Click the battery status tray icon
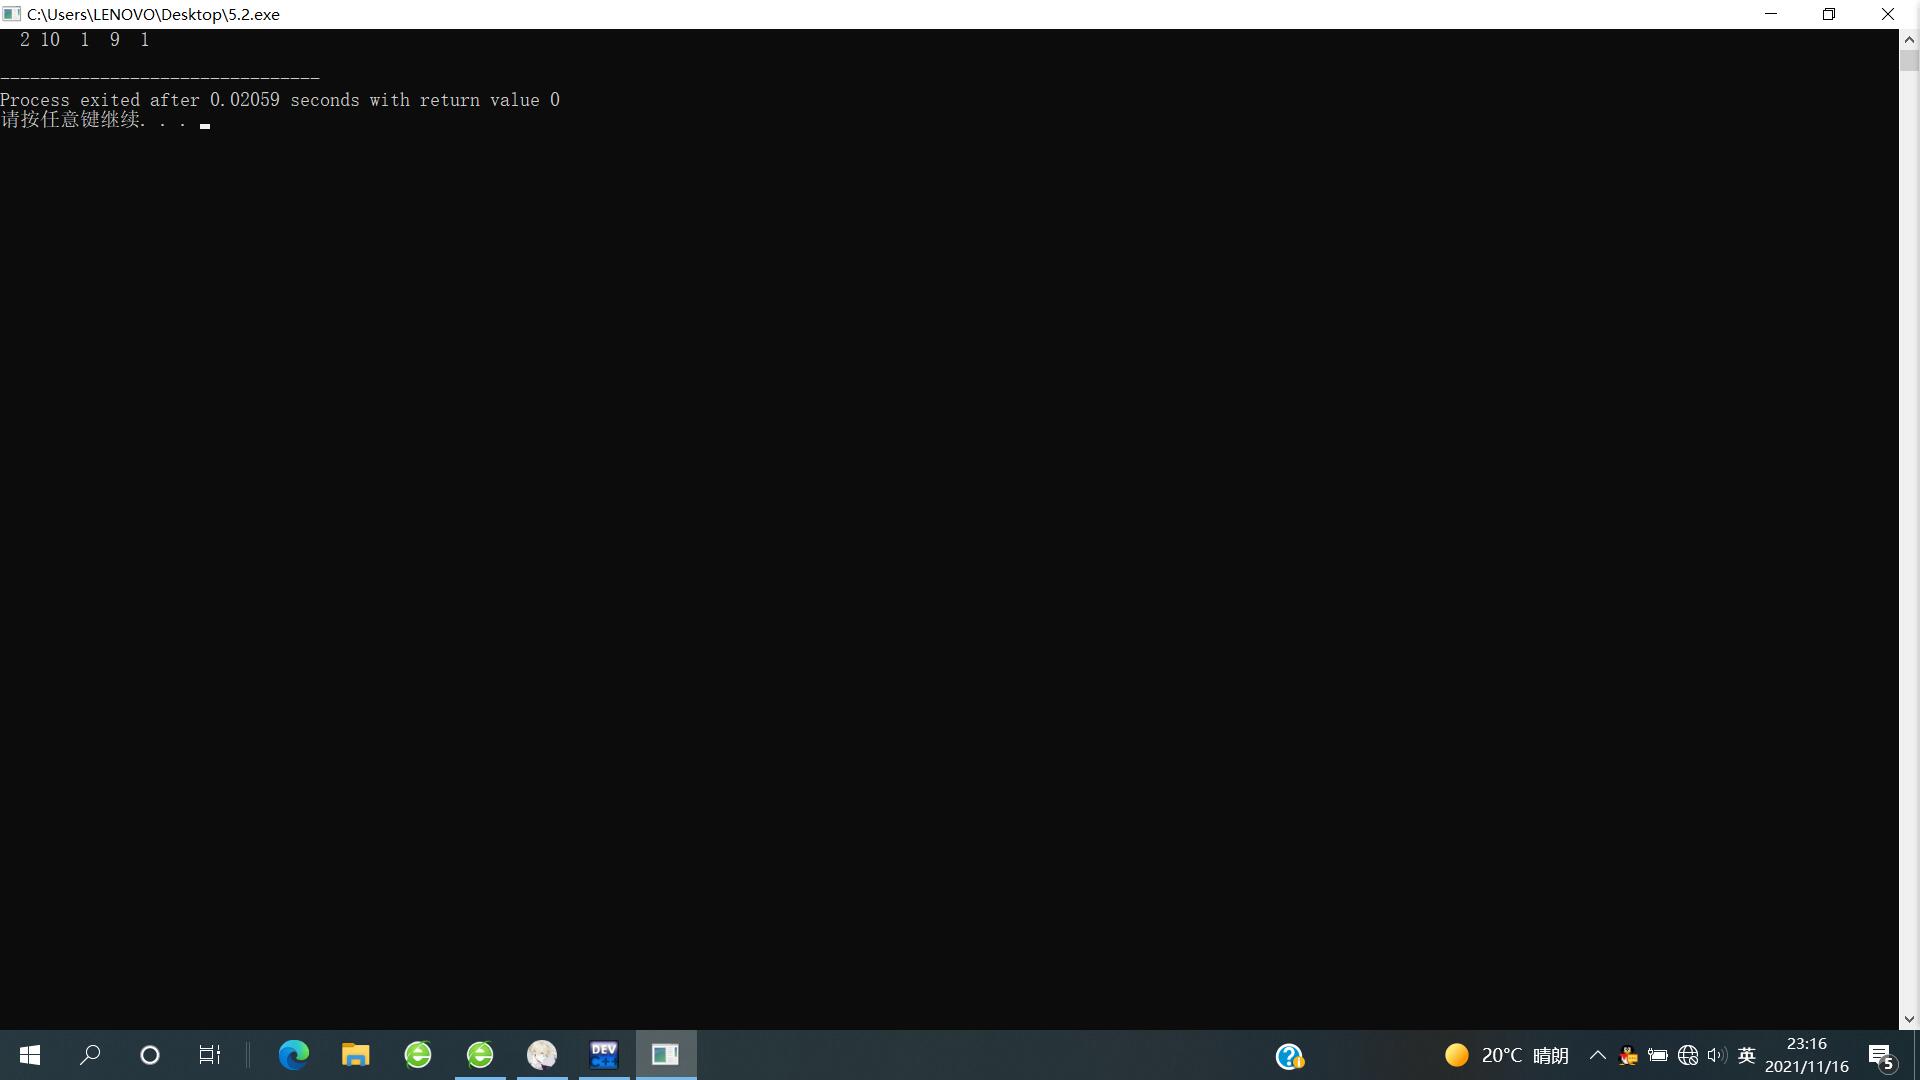Screen dimensions: 1920x1080 click(x=1658, y=1056)
